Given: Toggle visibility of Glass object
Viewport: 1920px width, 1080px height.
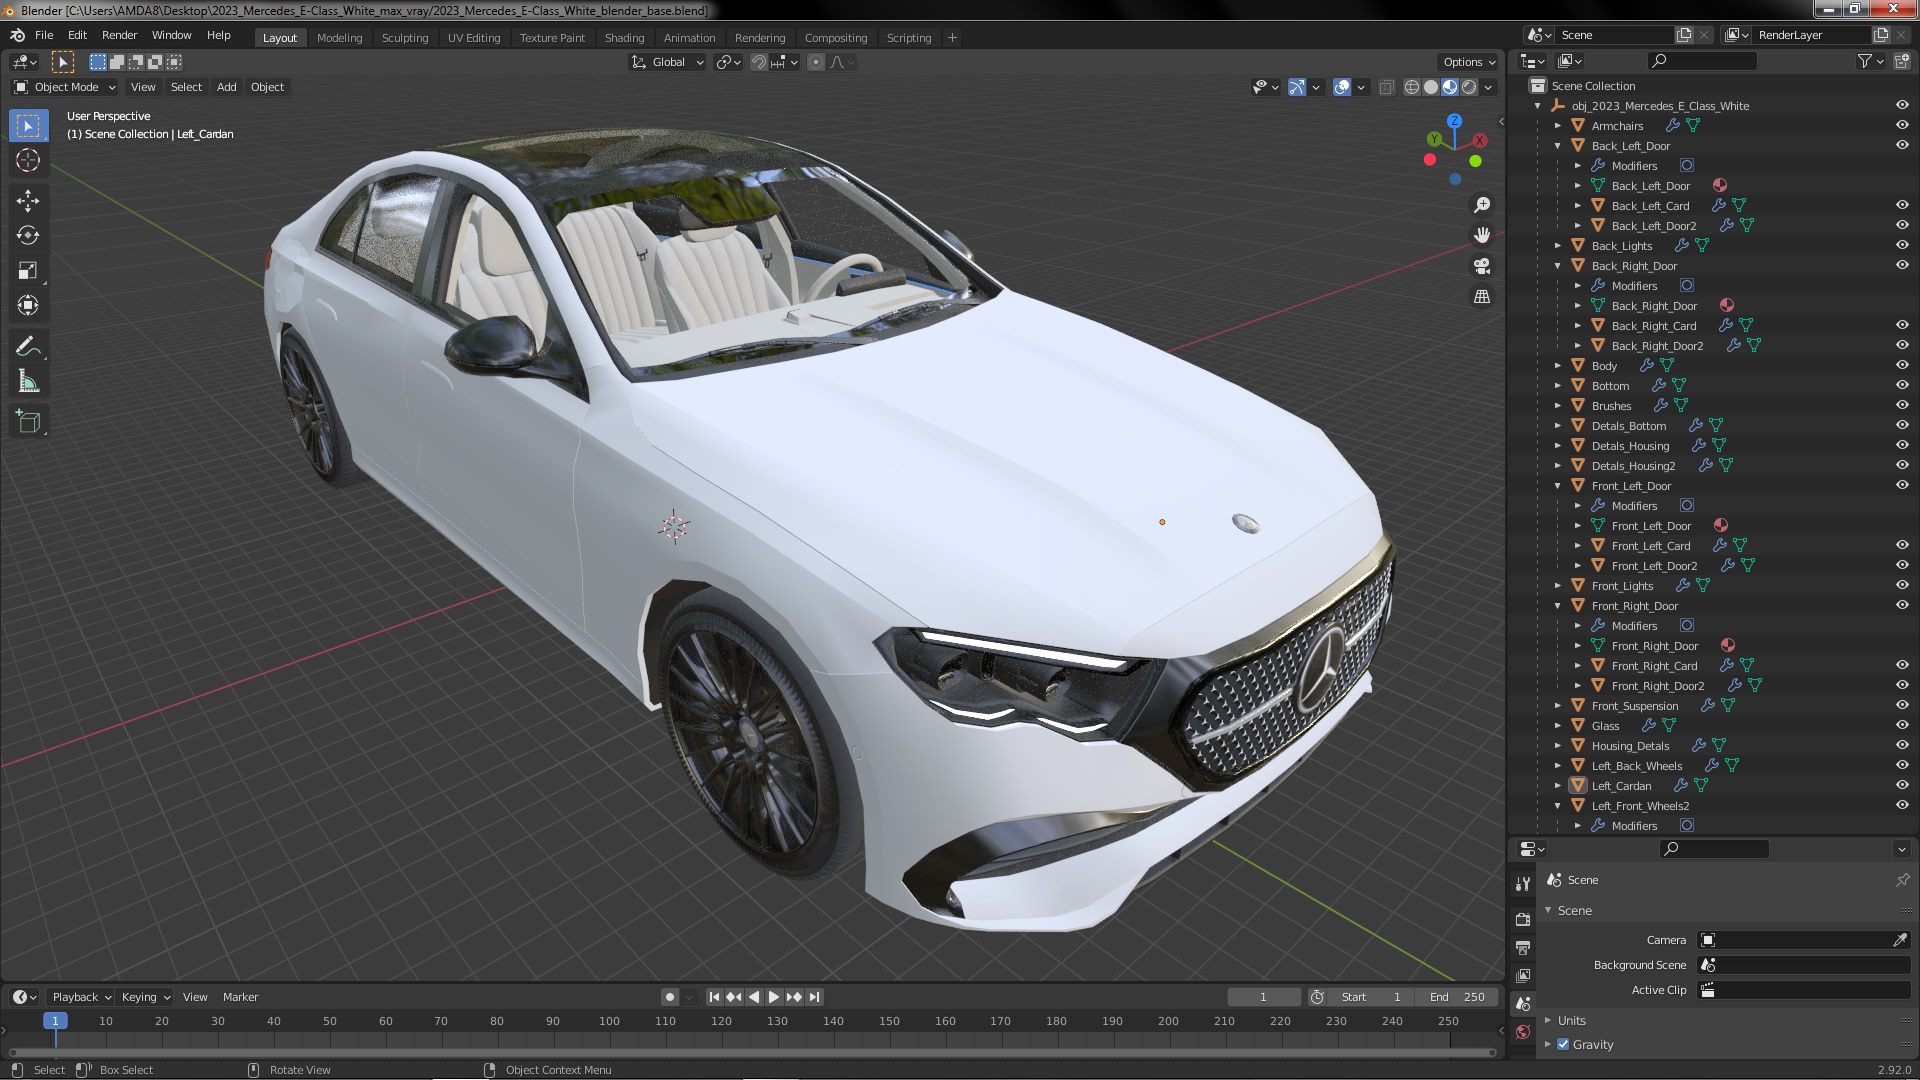Looking at the screenshot, I should (x=1901, y=726).
